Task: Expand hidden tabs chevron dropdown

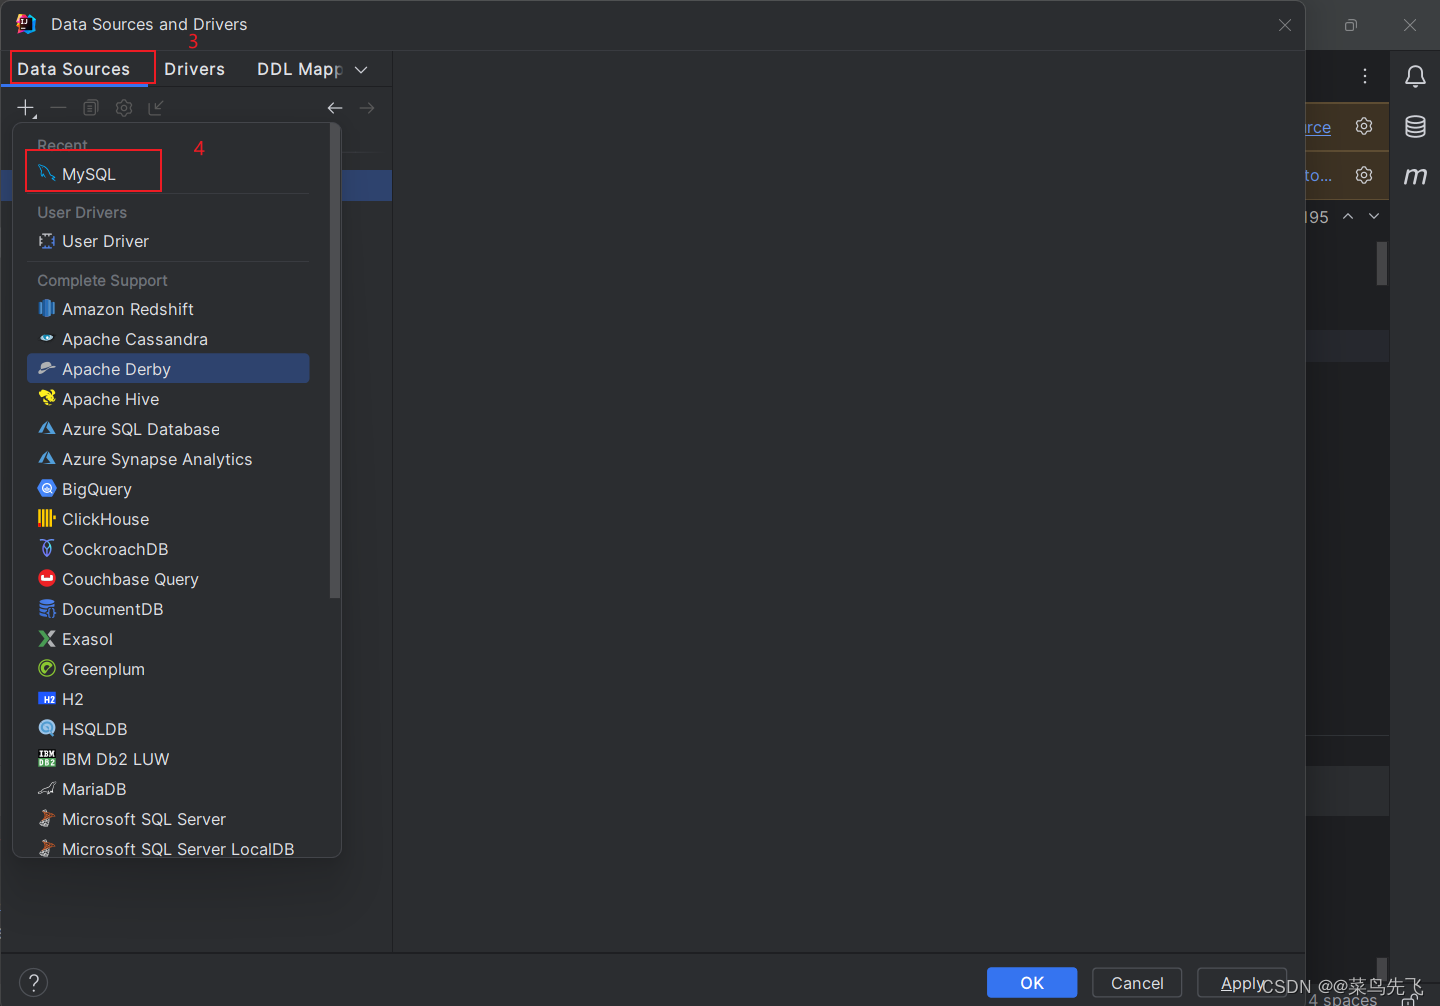Action: (x=361, y=69)
